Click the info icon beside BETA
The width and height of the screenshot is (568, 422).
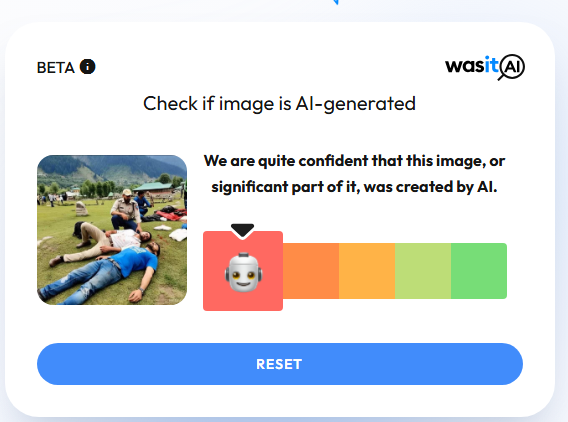pyautogui.click(x=87, y=67)
